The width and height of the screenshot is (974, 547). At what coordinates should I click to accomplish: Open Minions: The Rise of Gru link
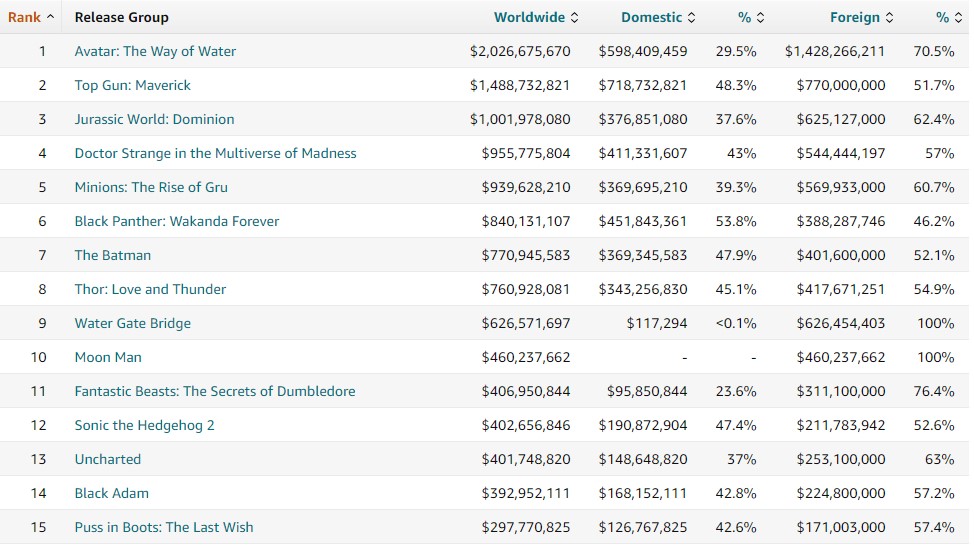click(x=151, y=187)
